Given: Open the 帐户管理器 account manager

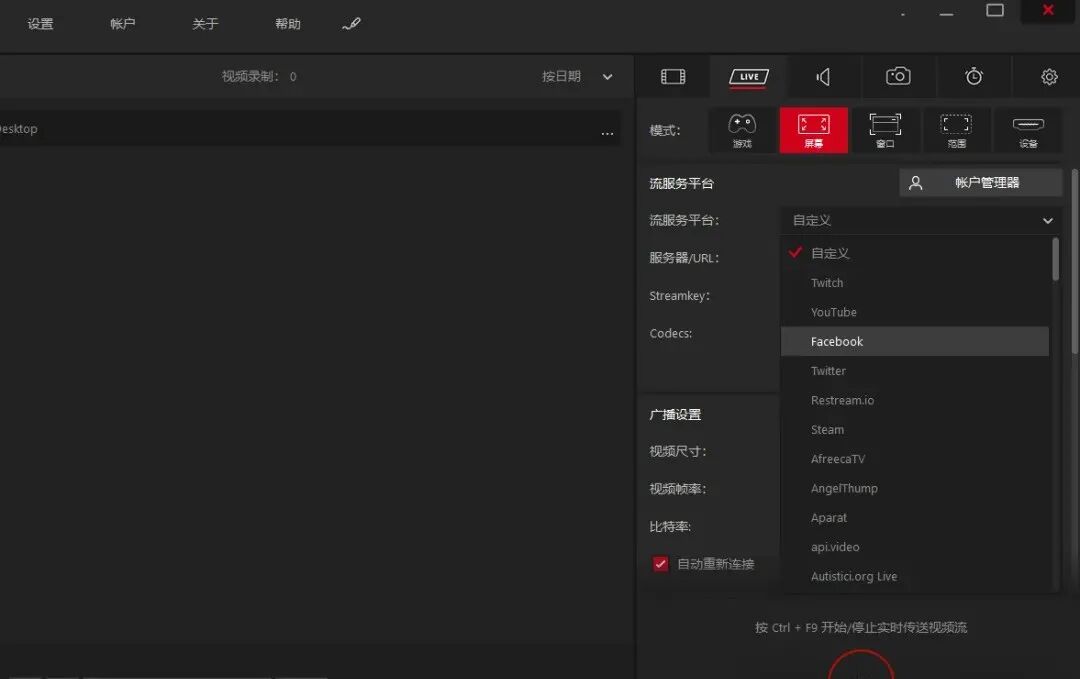Looking at the screenshot, I should click(x=980, y=182).
